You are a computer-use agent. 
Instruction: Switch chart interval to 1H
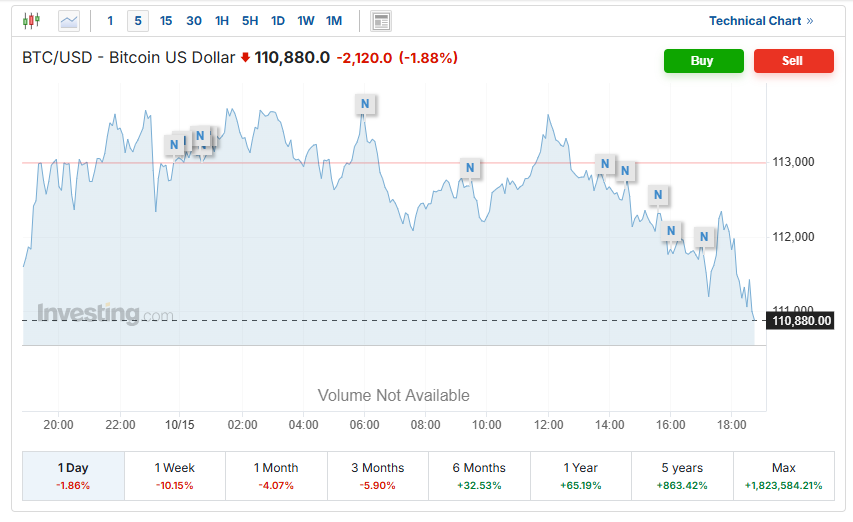pos(222,21)
